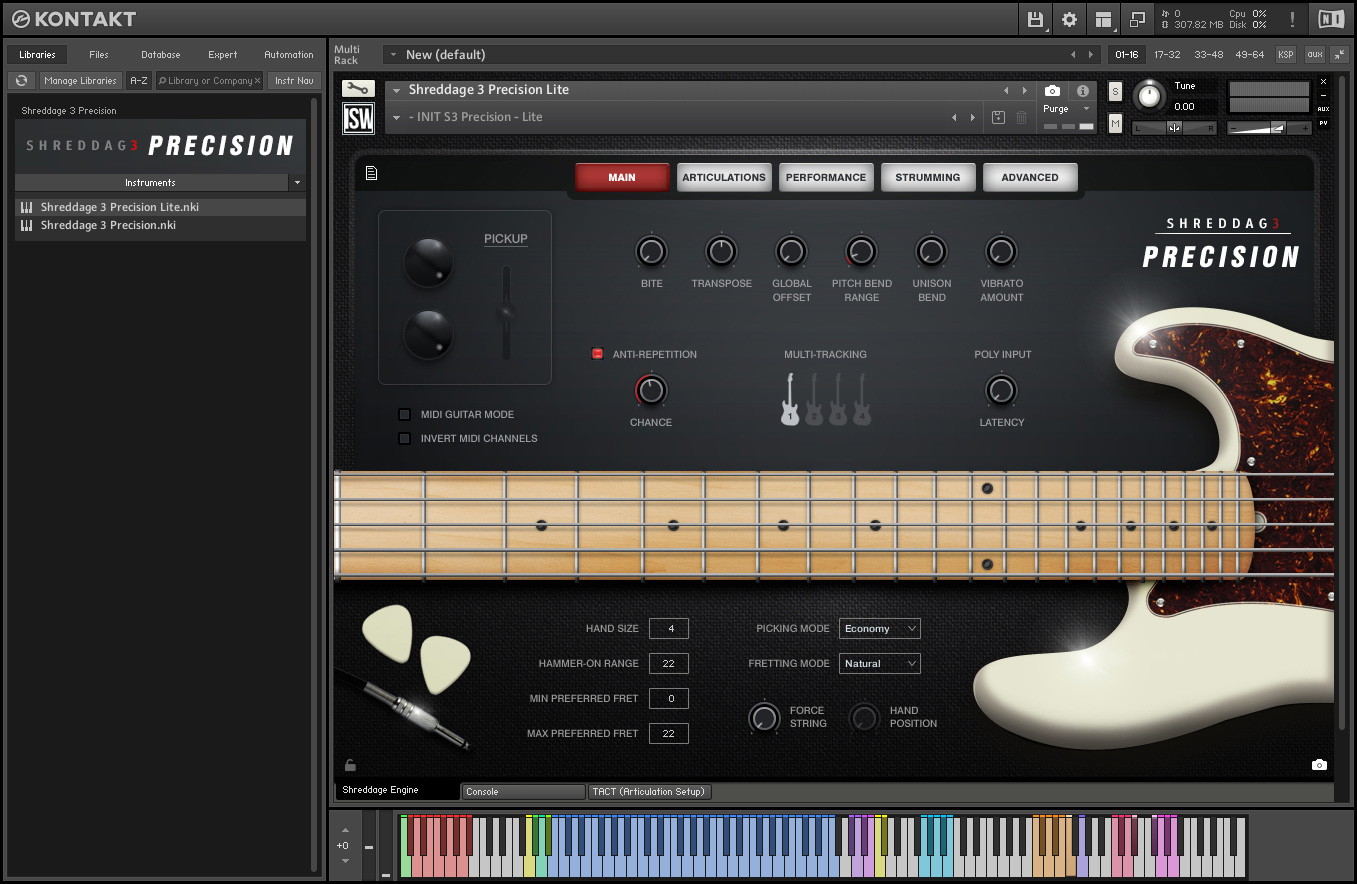Switch to the Strumming tab
The image size is (1357, 884).
pyautogui.click(x=928, y=177)
